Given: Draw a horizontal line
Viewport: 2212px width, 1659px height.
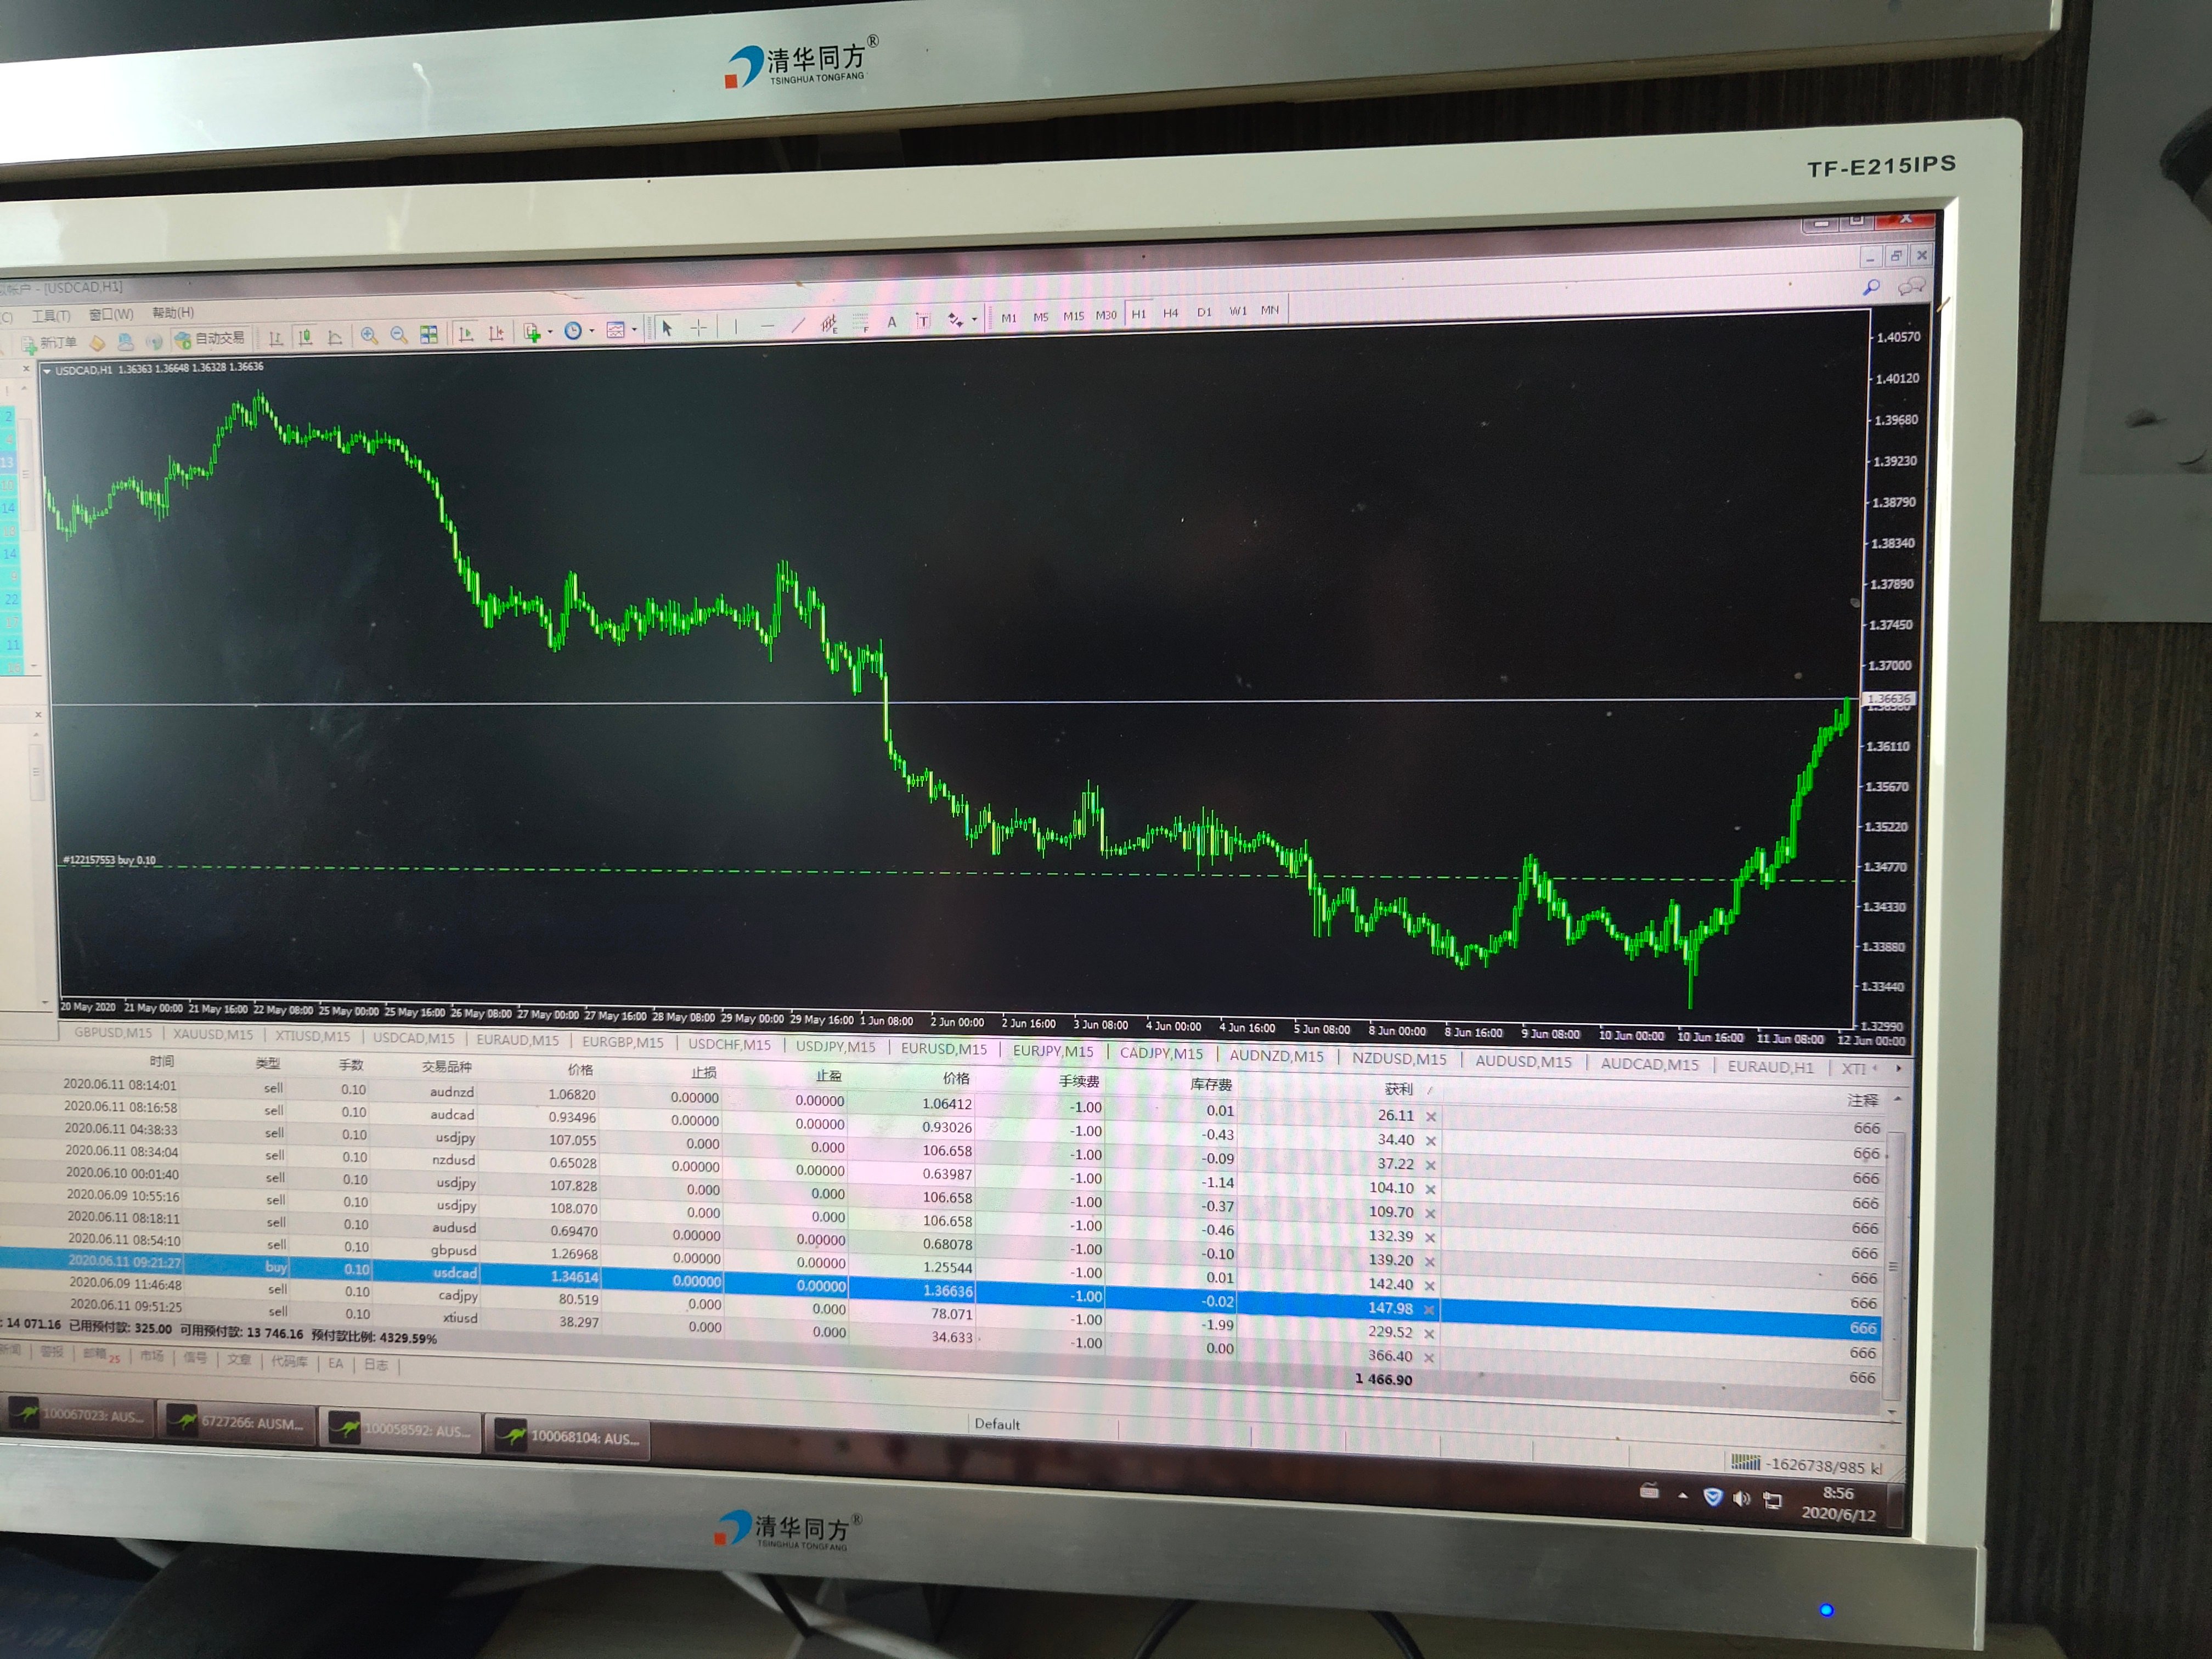Looking at the screenshot, I should [767, 326].
